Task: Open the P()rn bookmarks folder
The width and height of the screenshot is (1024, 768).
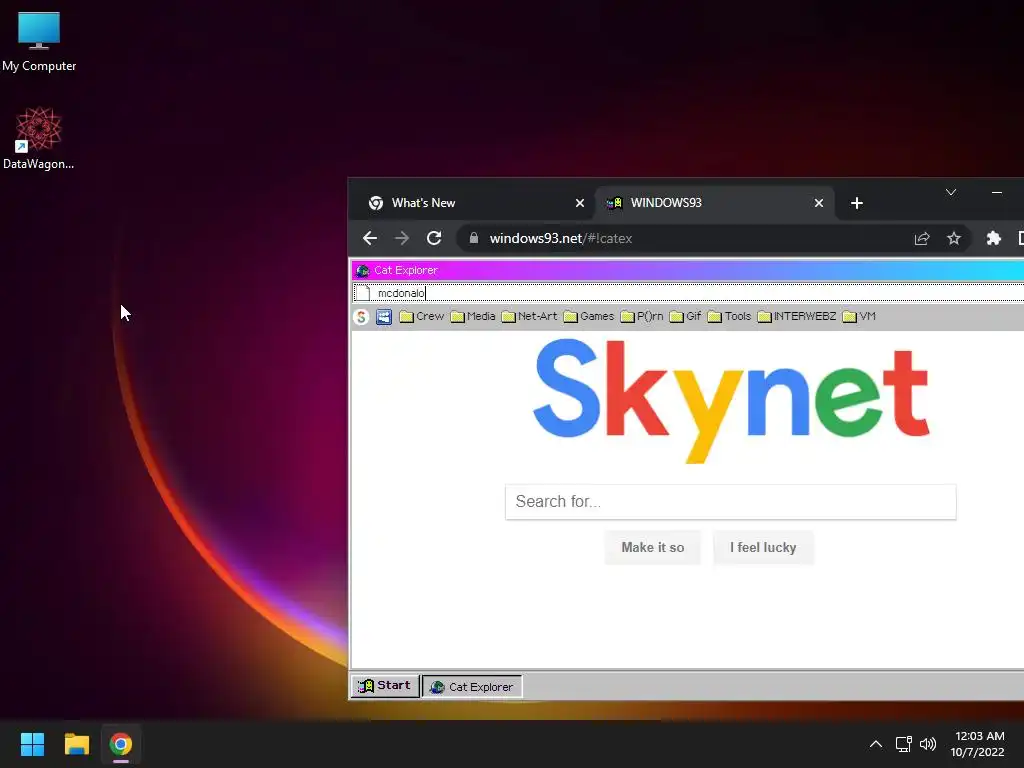Action: pyautogui.click(x=642, y=317)
